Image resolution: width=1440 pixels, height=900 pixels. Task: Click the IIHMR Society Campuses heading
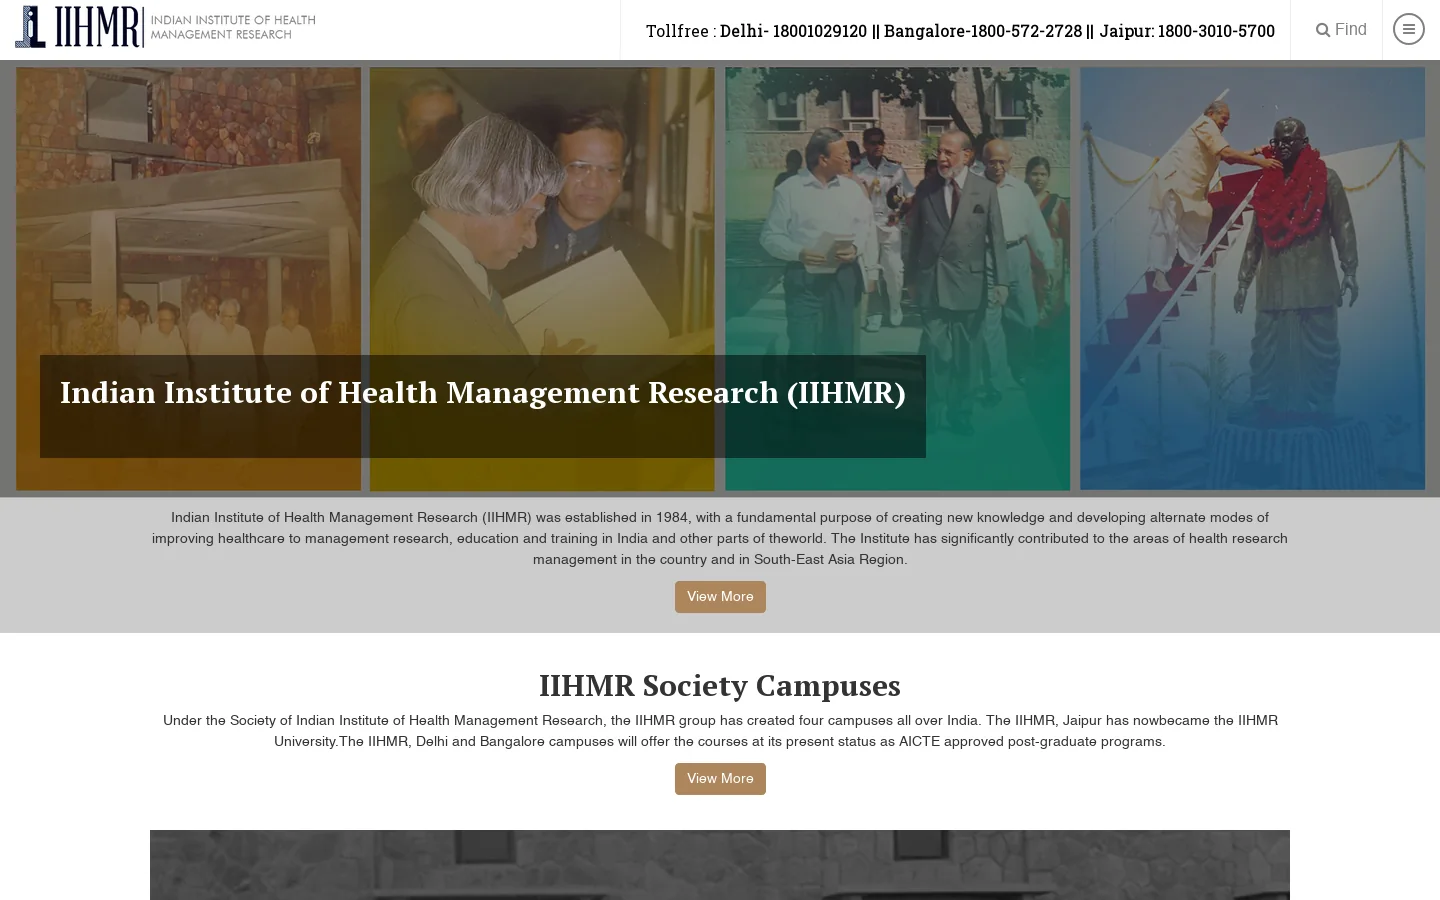[x=720, y=686]
